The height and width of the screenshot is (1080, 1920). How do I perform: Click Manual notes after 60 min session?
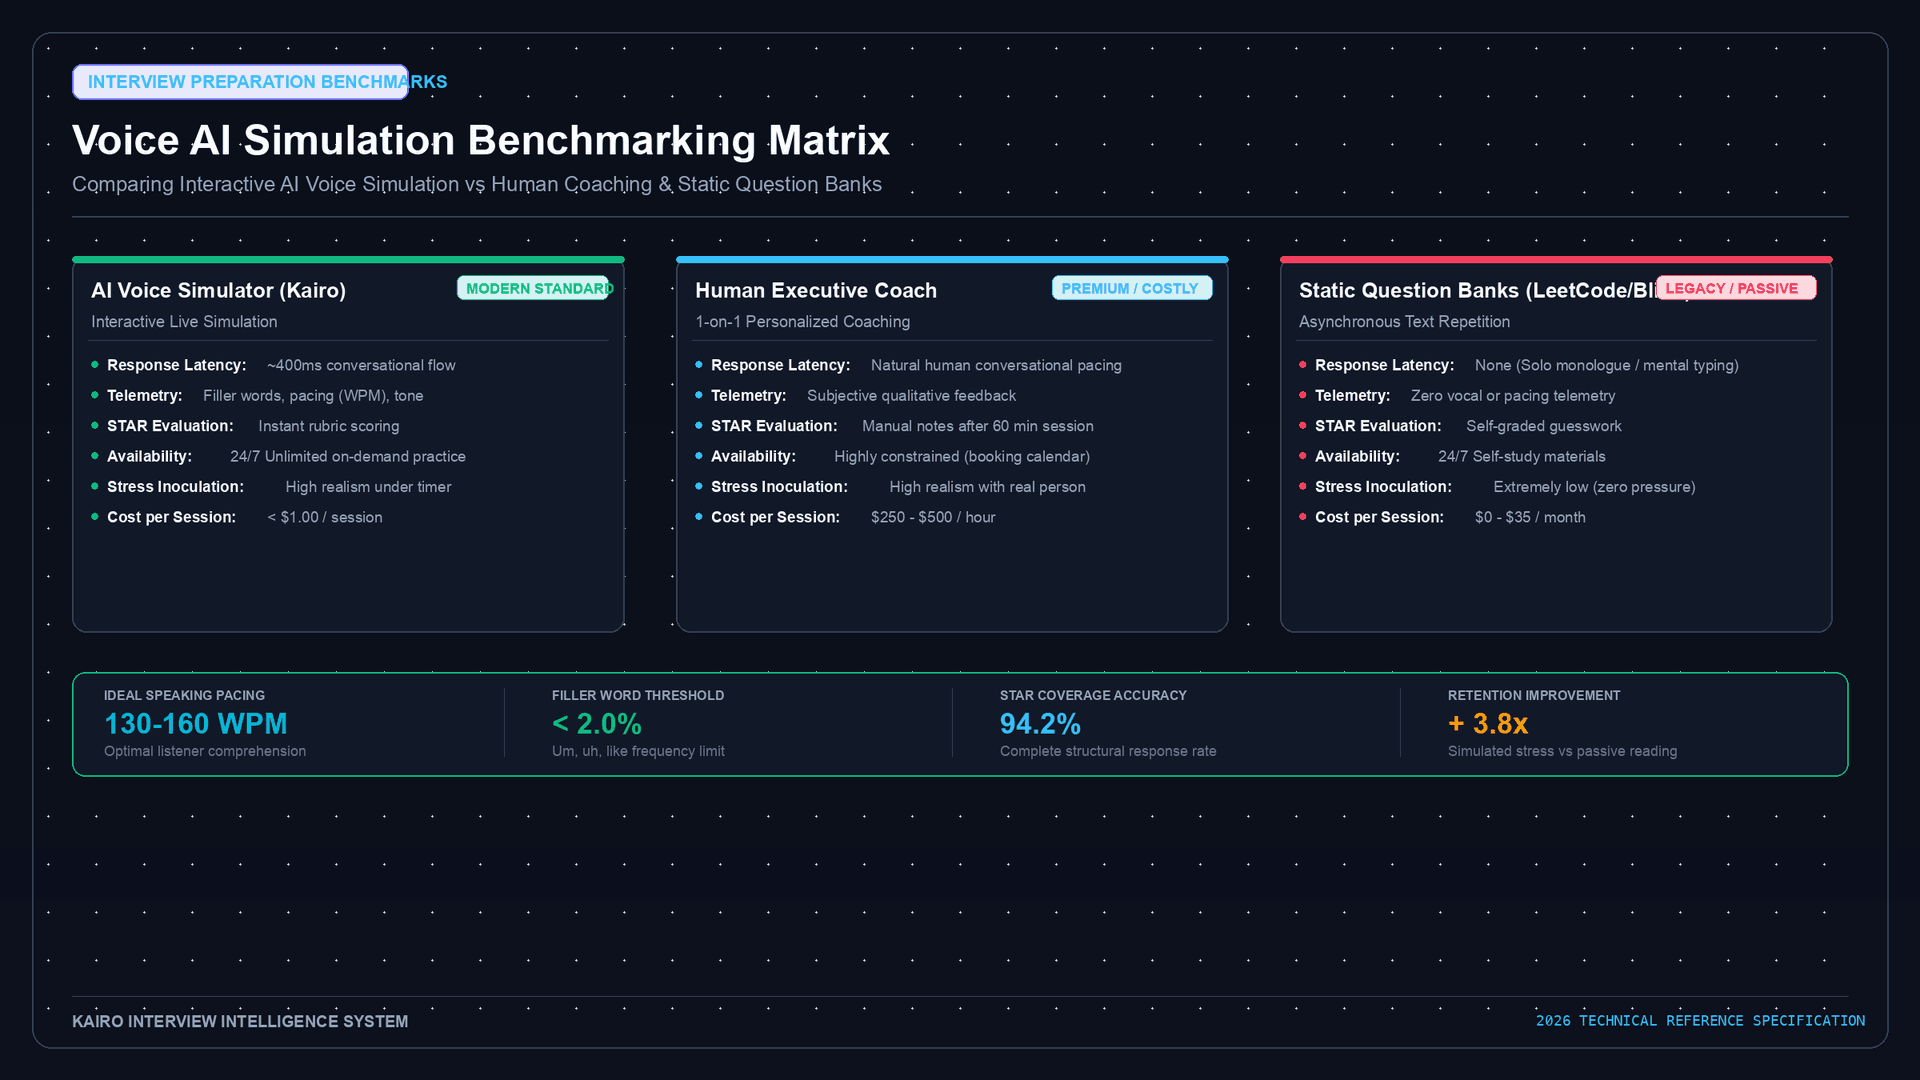tap(978, 426)
